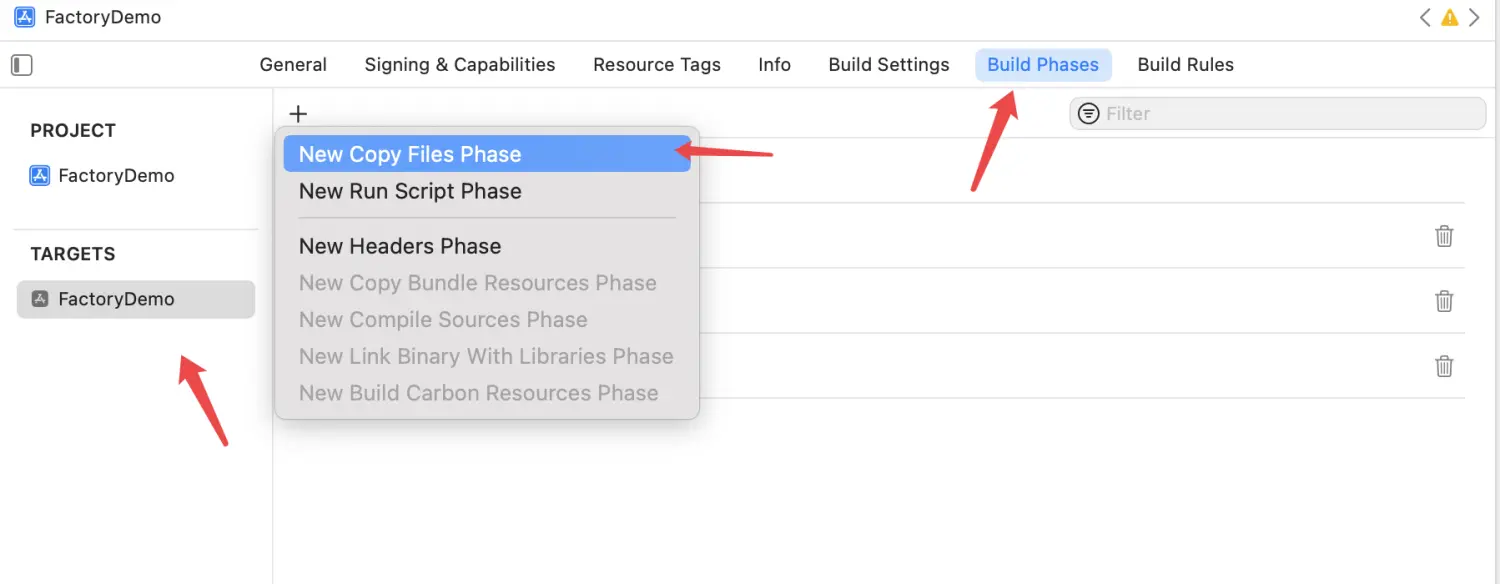1500x584 pixels.
Task: Go to next issue with right chevron
Action: click(x=1474, y=18)
